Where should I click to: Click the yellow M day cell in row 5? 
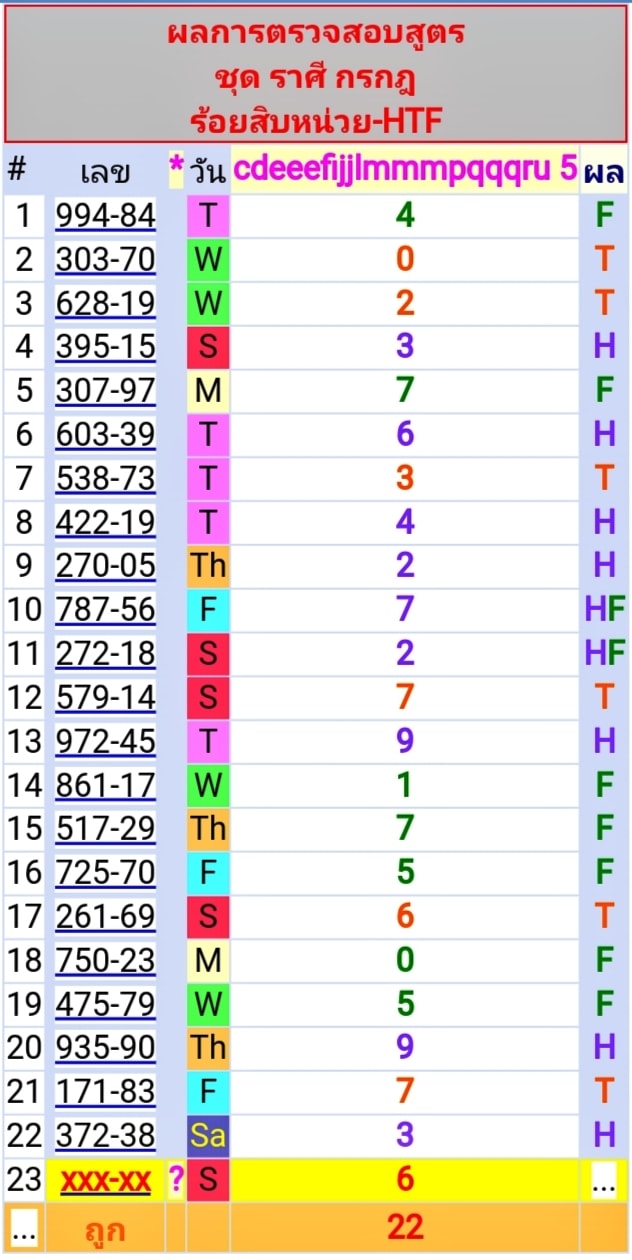(208, 391)
